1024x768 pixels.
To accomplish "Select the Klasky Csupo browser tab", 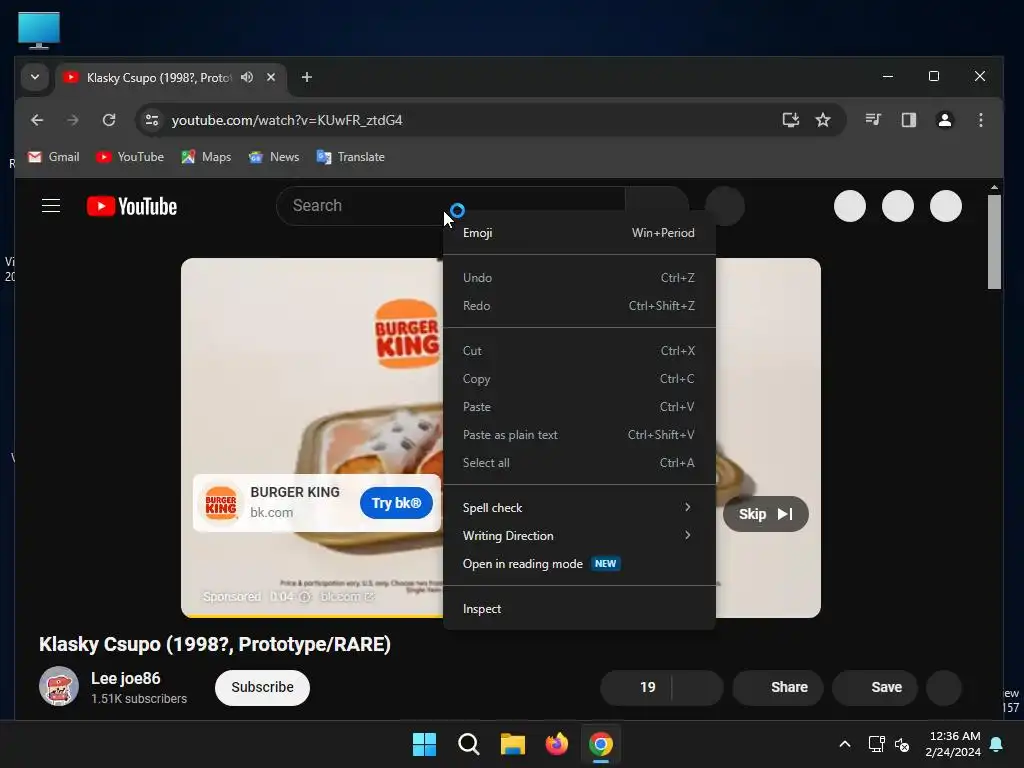I will pos(171,77).
